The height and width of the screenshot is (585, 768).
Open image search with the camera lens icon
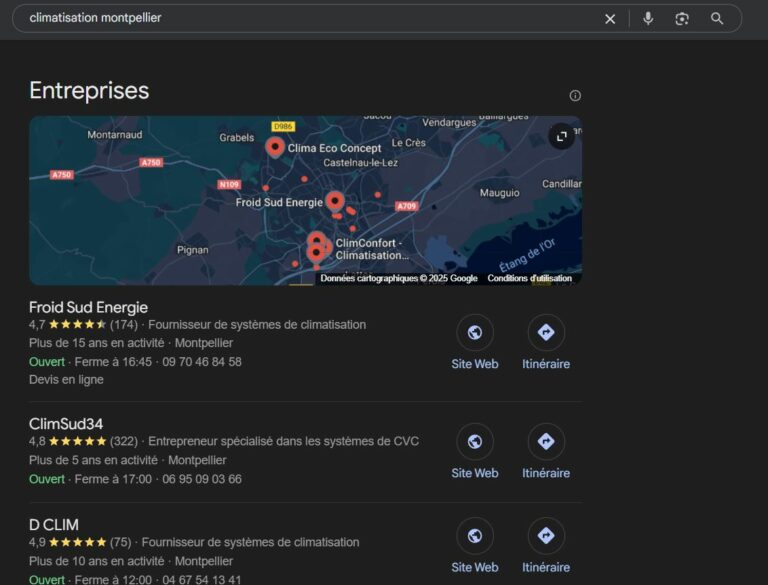tap(682, 19)
